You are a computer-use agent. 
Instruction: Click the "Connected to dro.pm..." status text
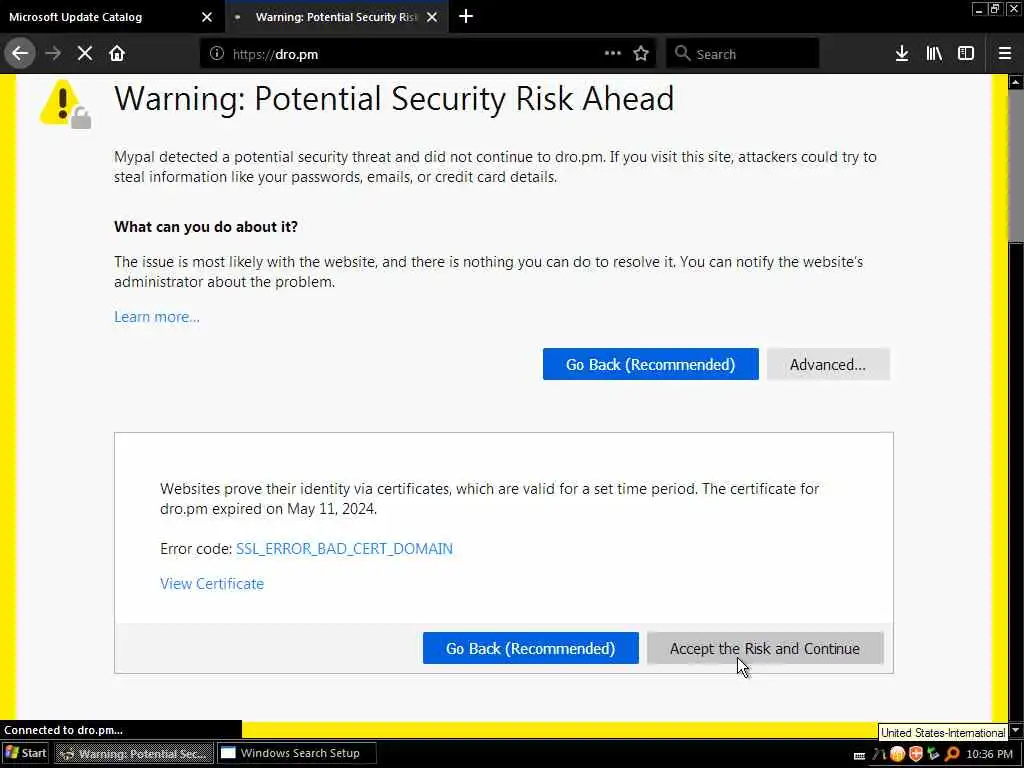pyautogui.click(x=63, y=730)
